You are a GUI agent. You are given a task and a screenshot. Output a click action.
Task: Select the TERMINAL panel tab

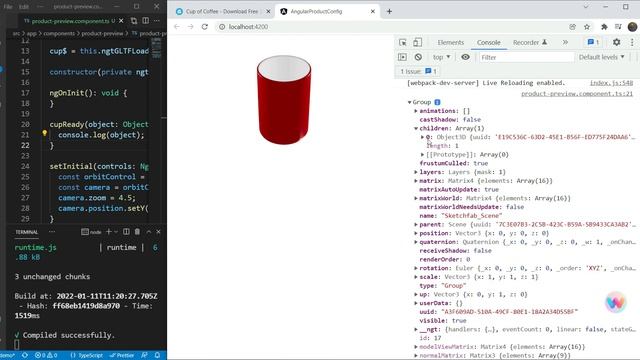[27, 232]
